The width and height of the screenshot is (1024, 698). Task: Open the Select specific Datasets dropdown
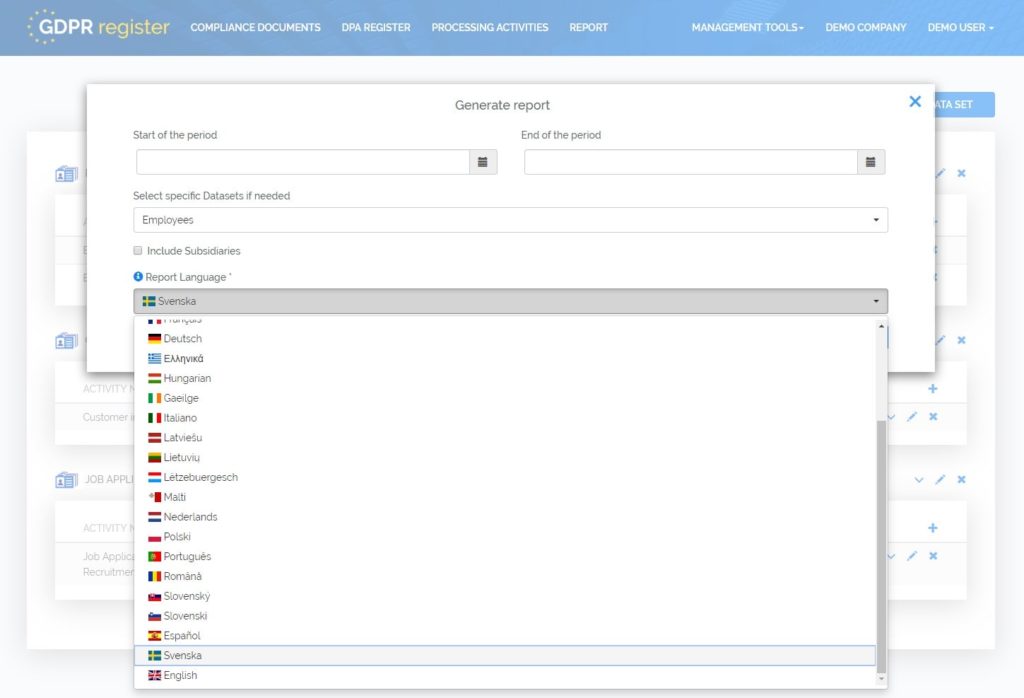[510, 220]
